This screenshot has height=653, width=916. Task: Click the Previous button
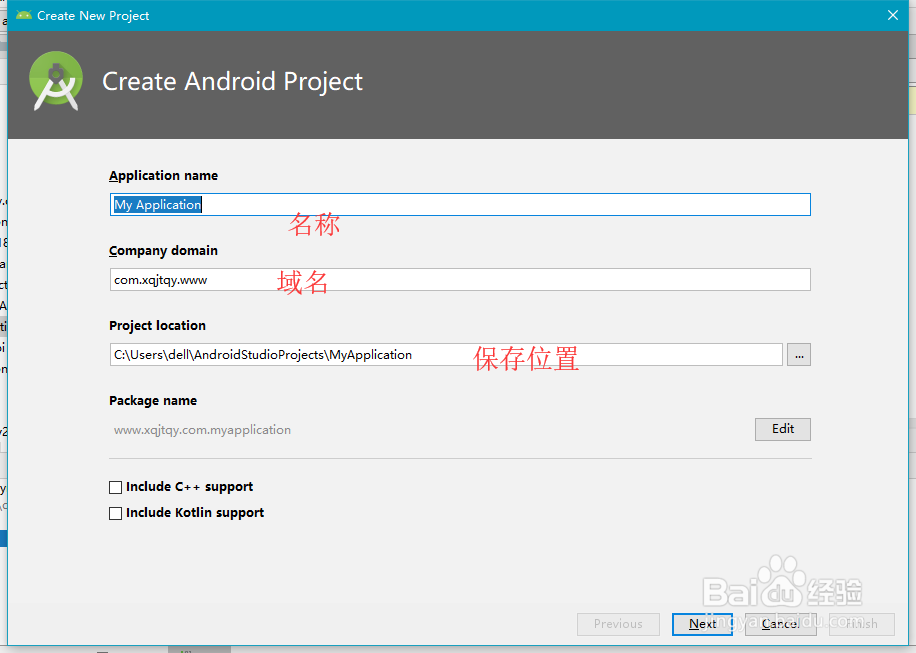point(618,623)
